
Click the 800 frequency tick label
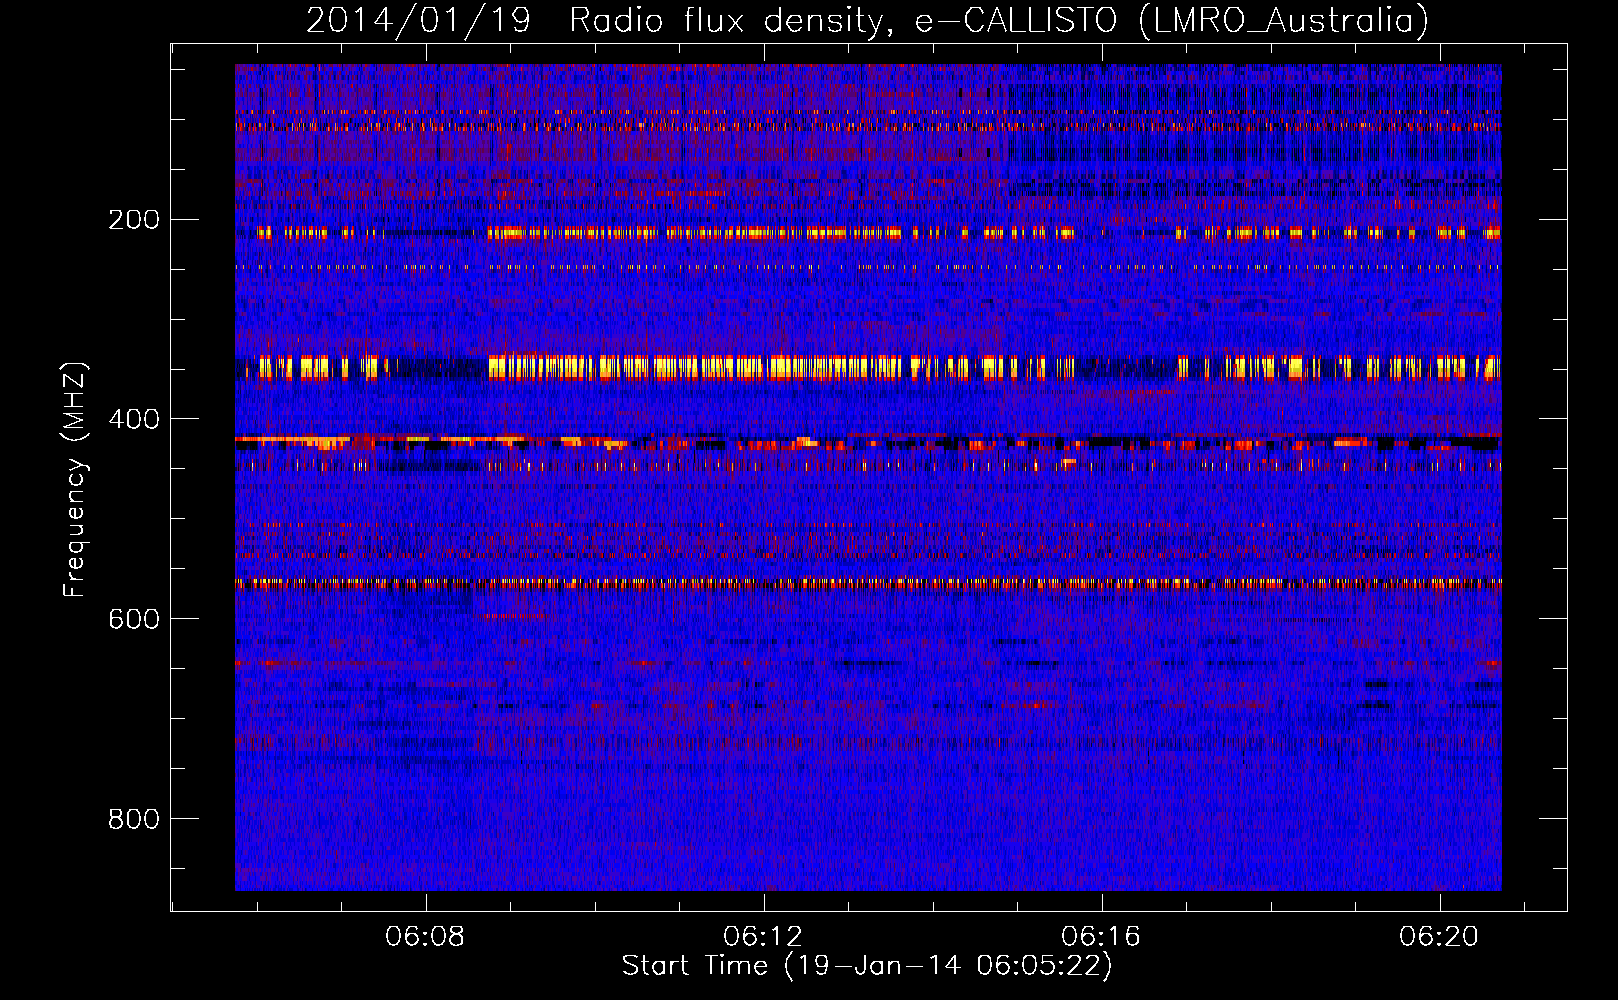[134, 819]
